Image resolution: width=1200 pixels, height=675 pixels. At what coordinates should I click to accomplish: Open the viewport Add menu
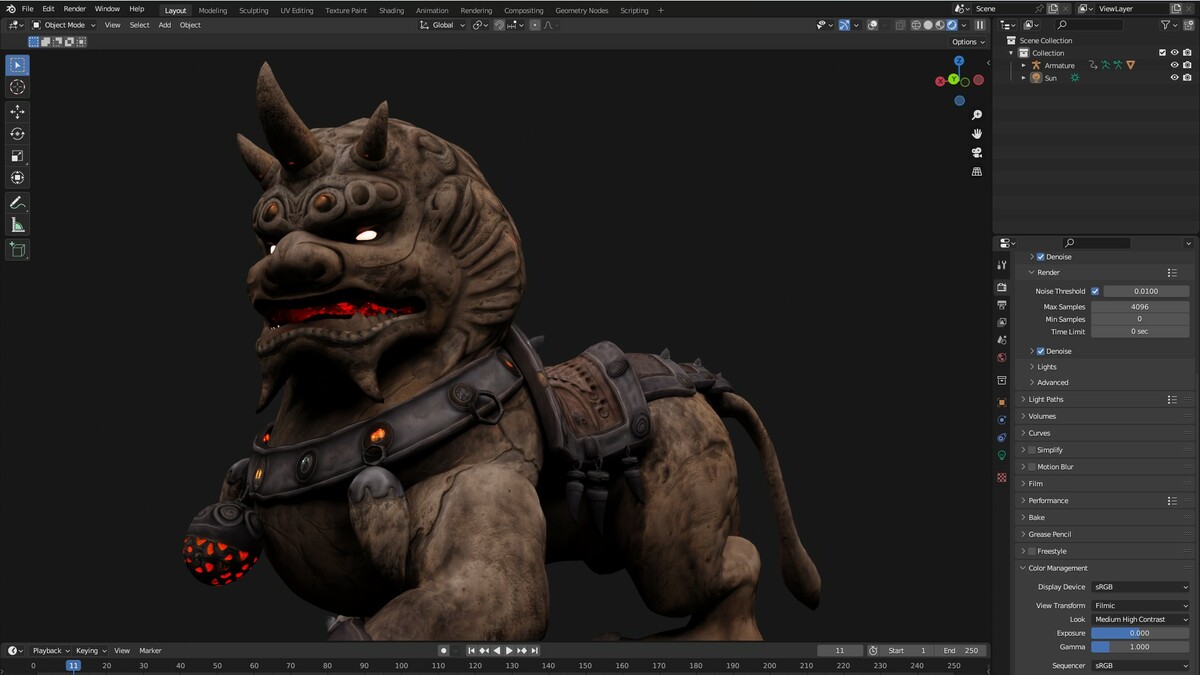[x=164, y=25]
